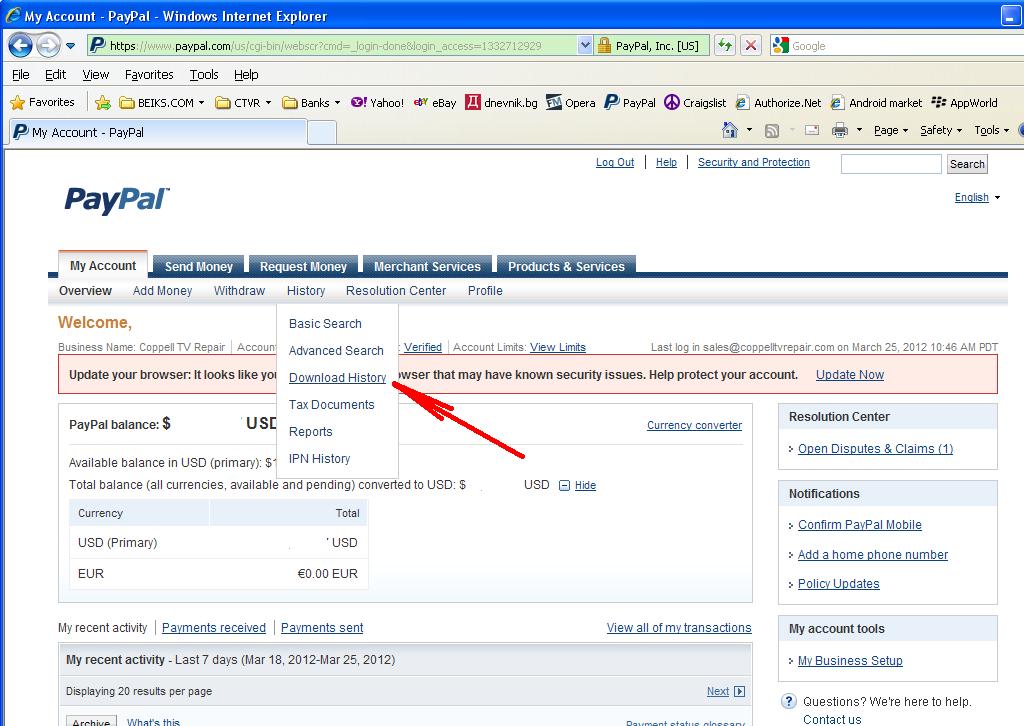Expand the Print options dropdown arrow

click(x=859, y=131)
